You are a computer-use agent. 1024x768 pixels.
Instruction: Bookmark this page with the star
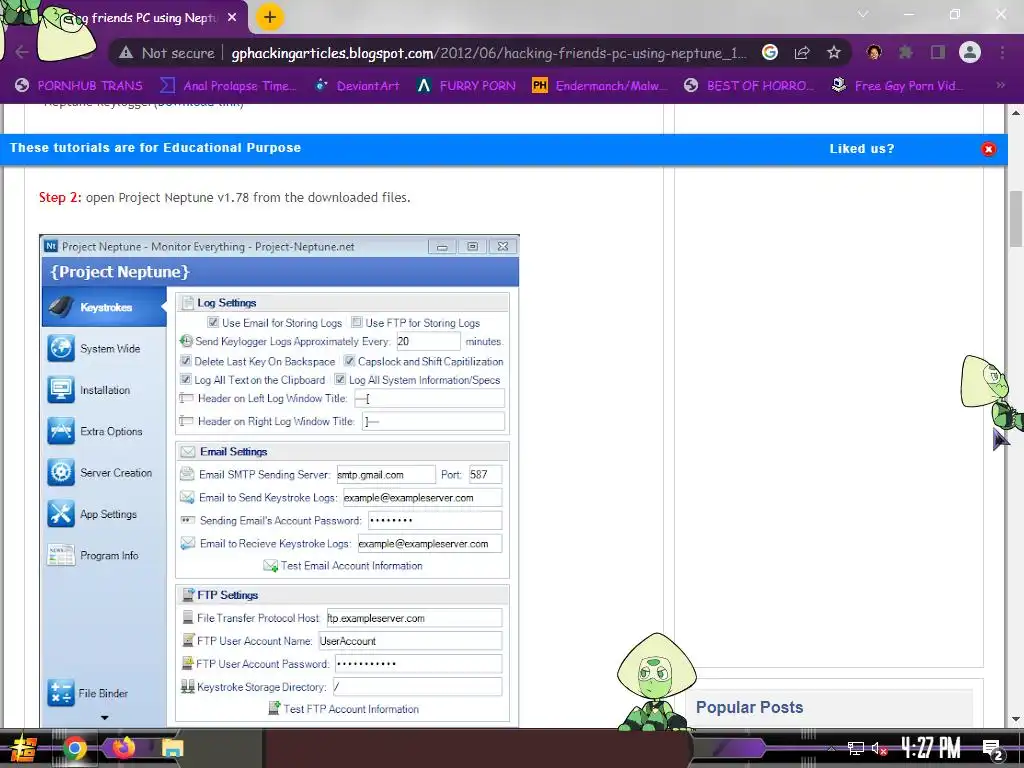click(833, 52)
